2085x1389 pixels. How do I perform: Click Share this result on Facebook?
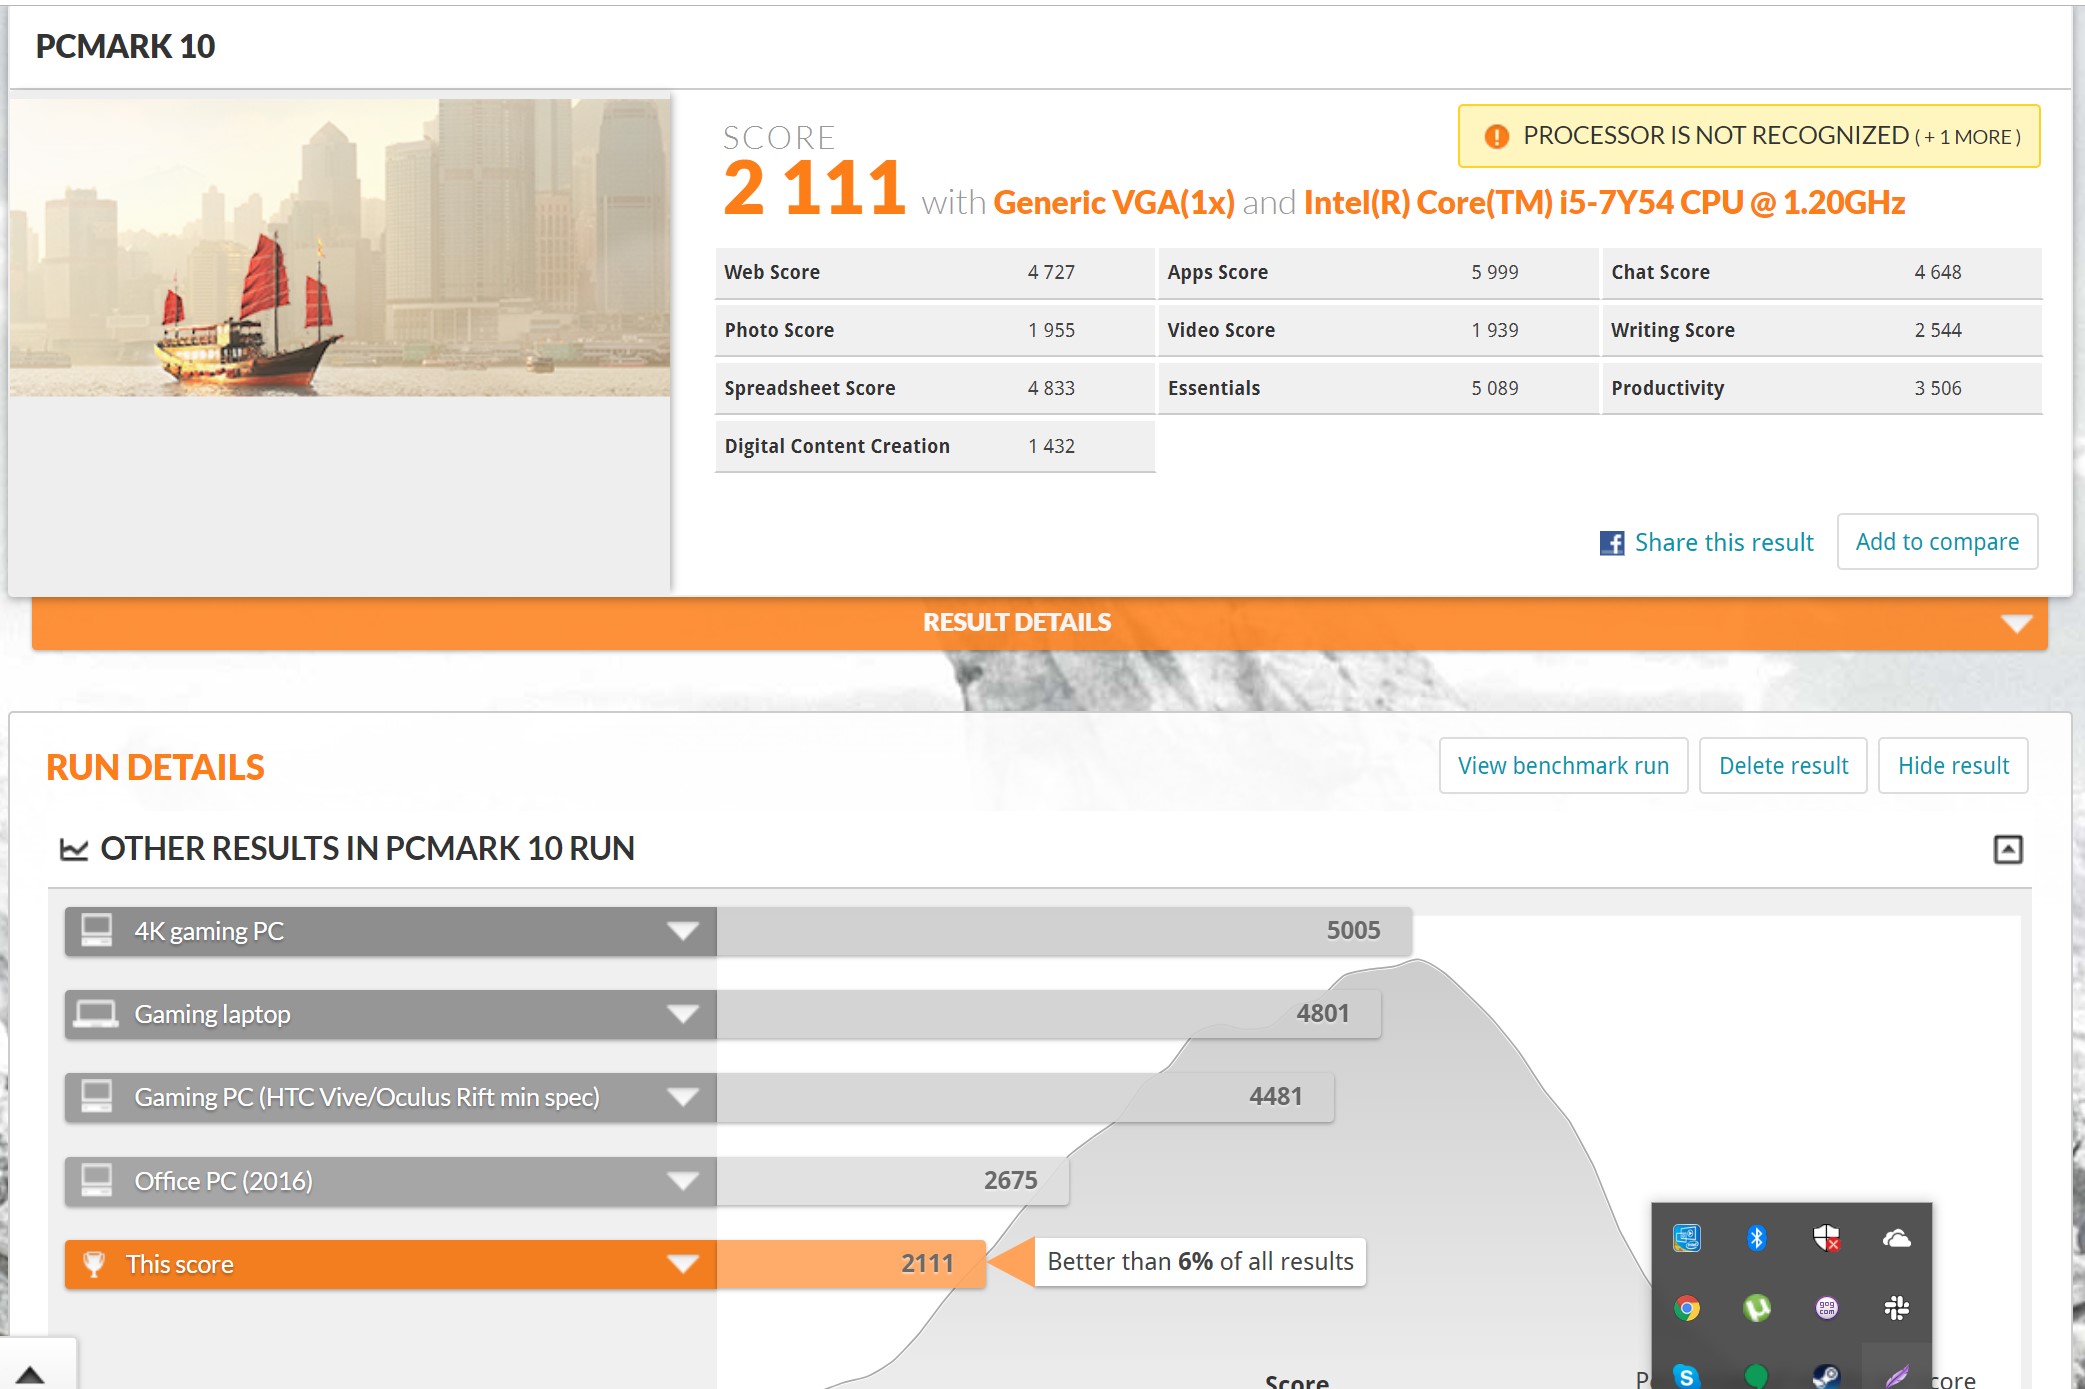point(1706,542)
